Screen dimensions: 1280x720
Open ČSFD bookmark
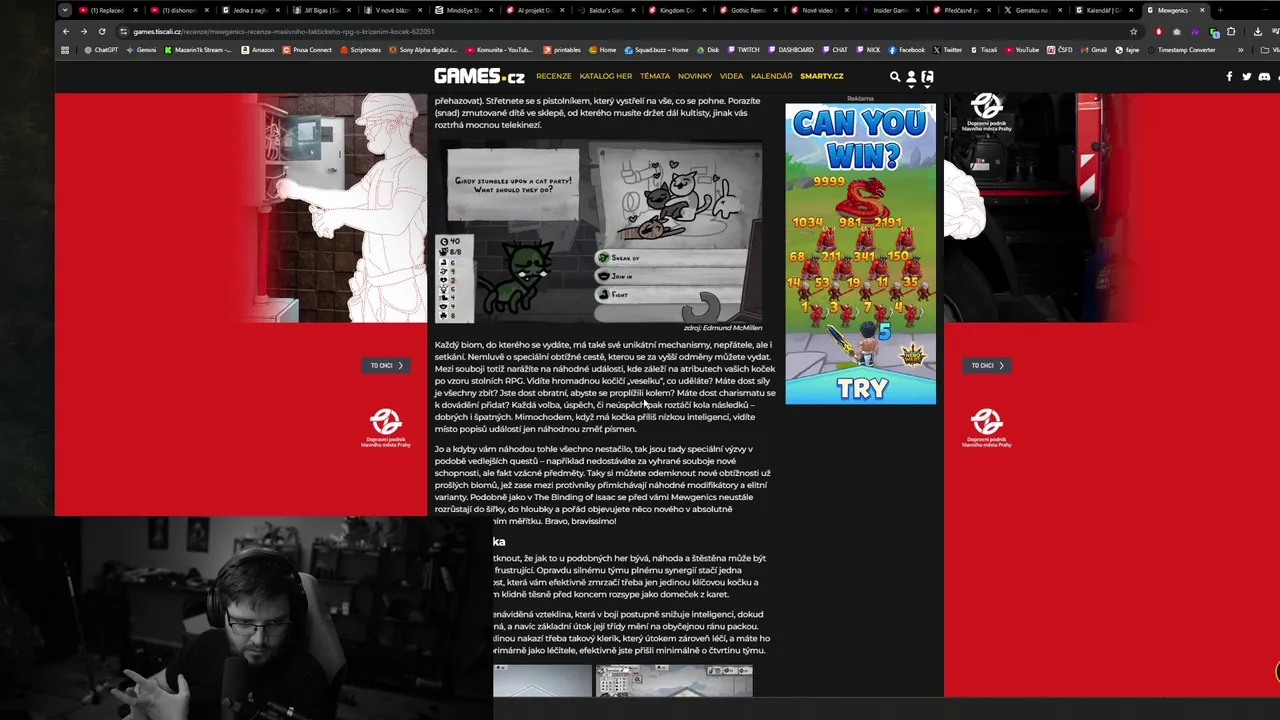[1059, 49]
